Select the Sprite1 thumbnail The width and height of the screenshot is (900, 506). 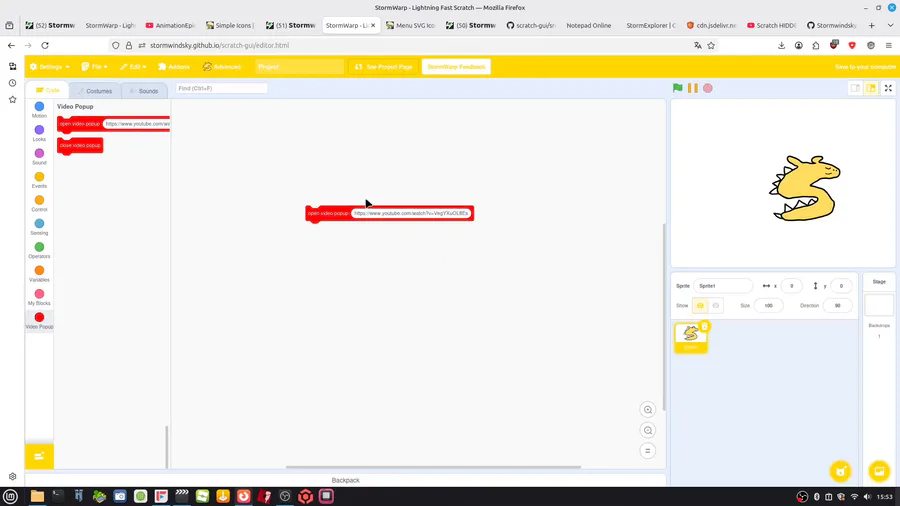(x=690, y=337)
